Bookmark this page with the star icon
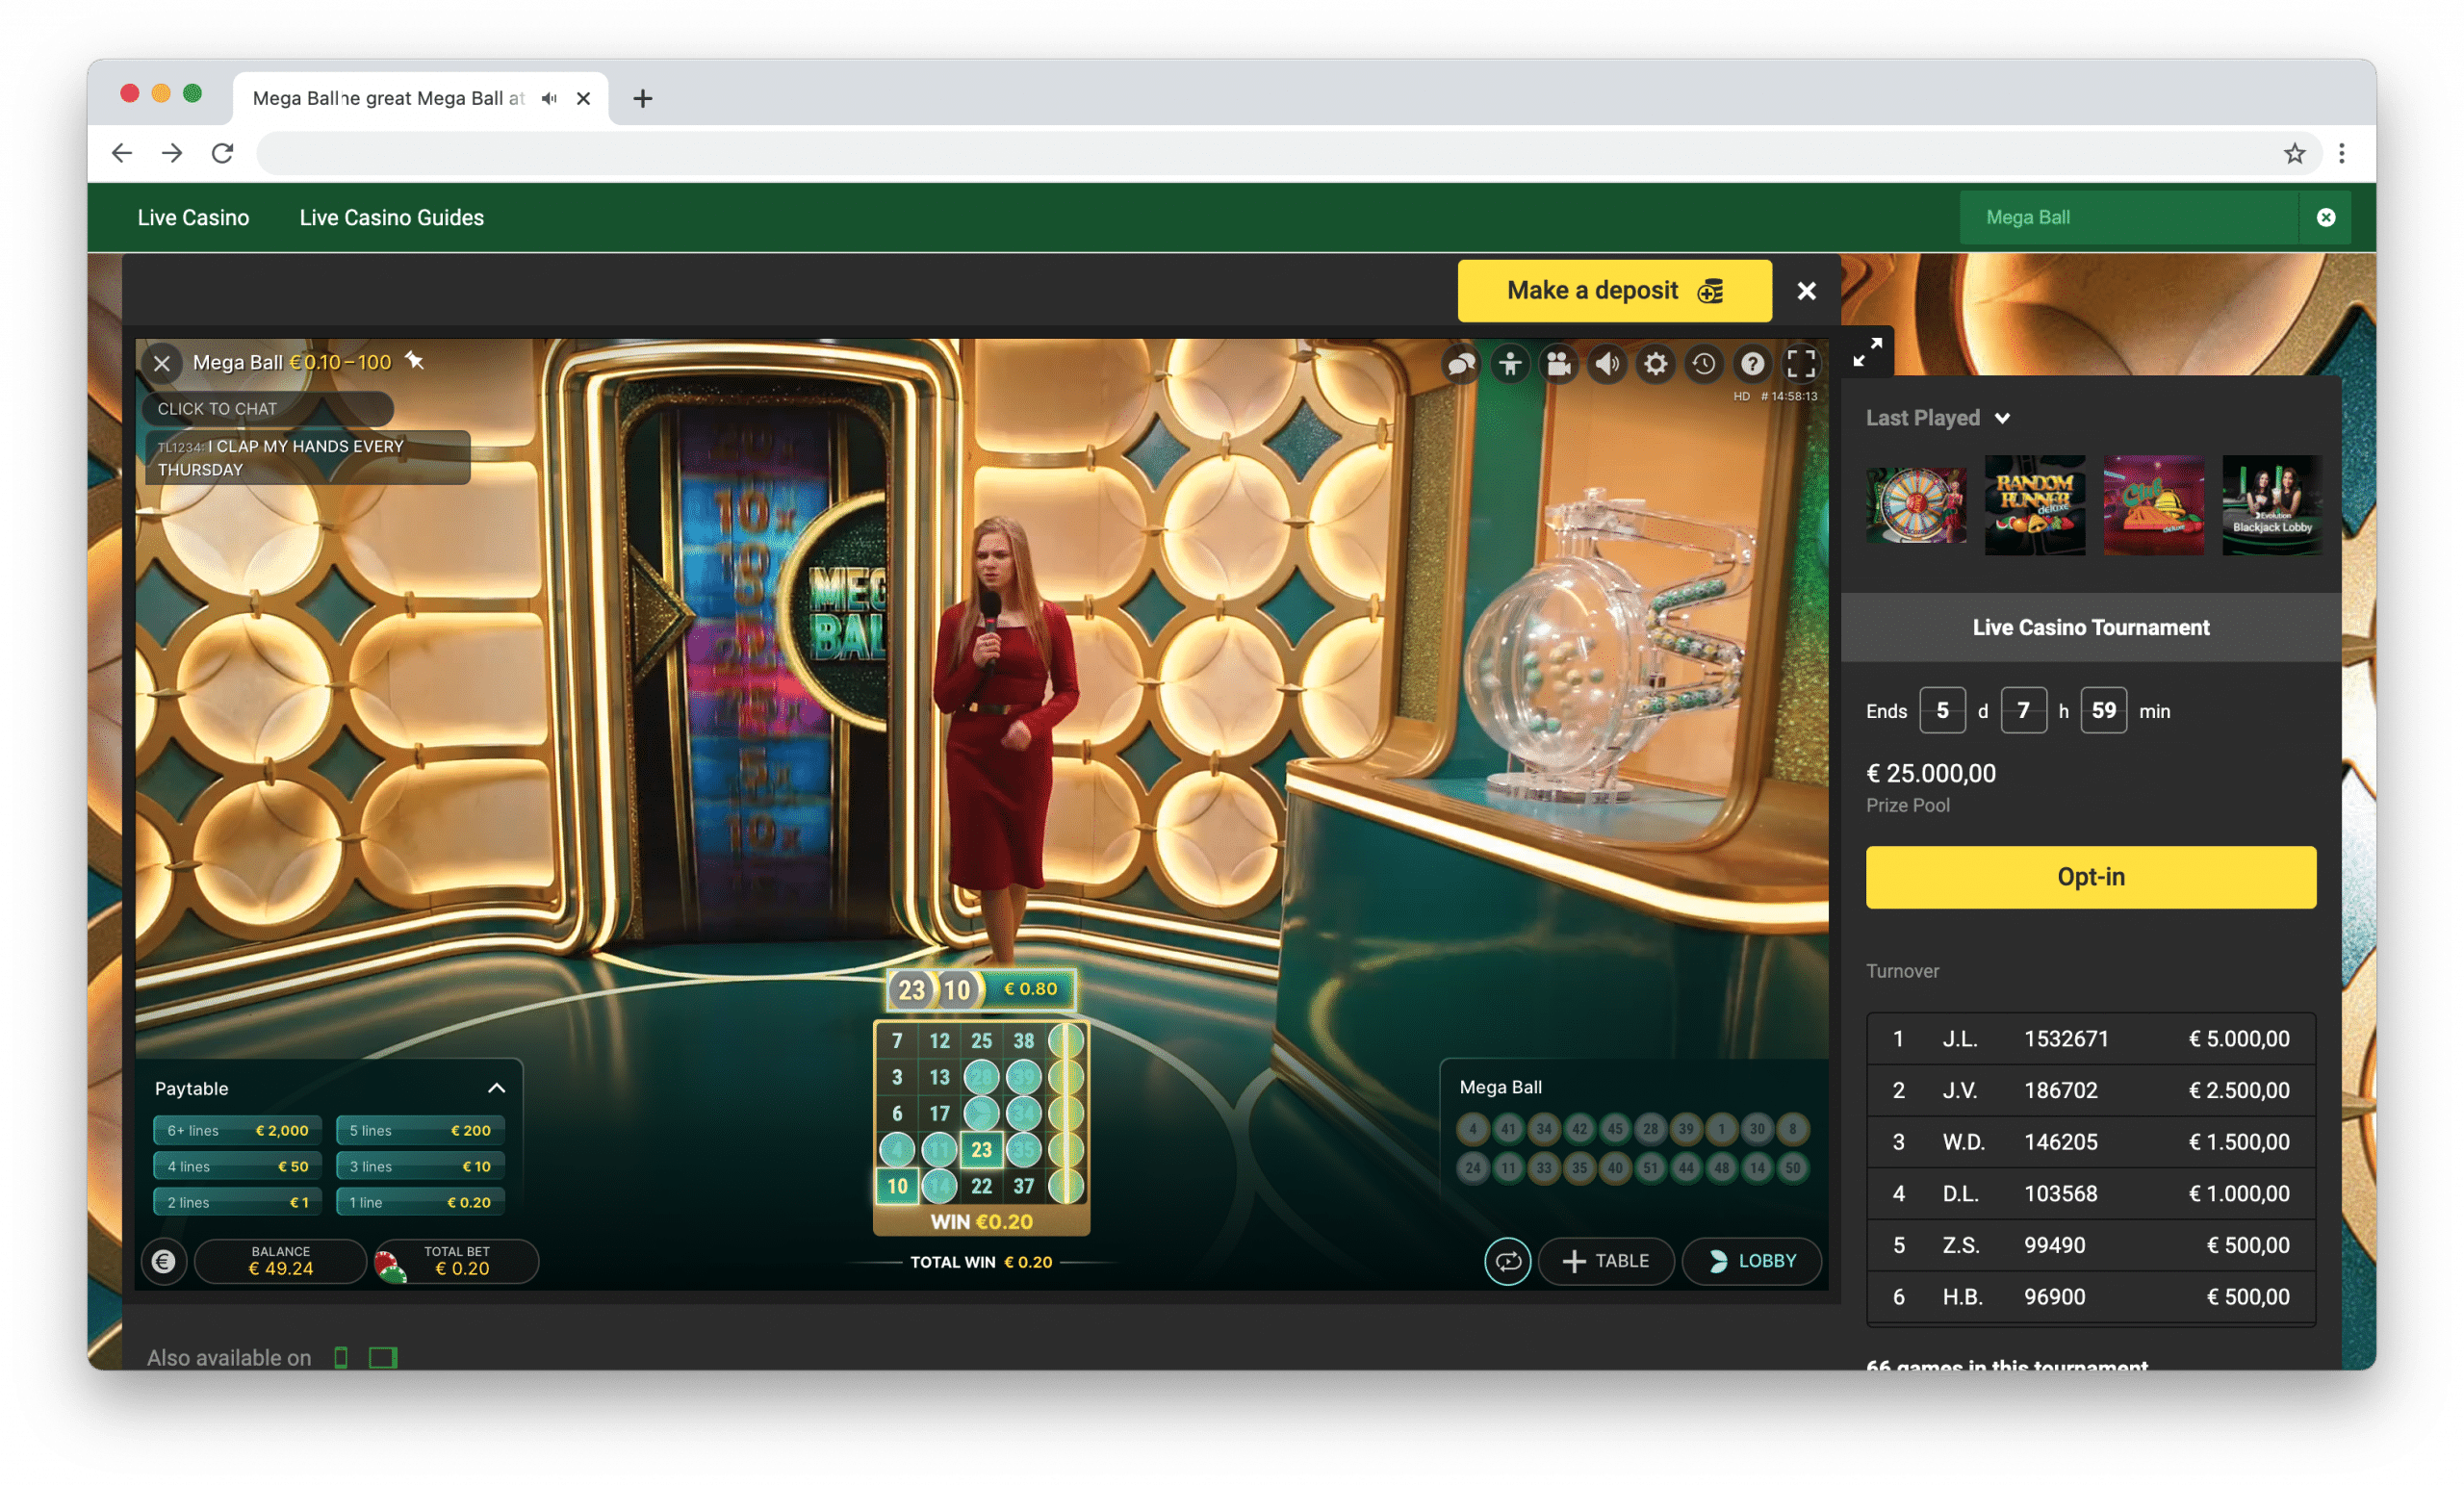Viewport: 2464px width, 1486px height. pyautogui.click(x=2294, y=153)
